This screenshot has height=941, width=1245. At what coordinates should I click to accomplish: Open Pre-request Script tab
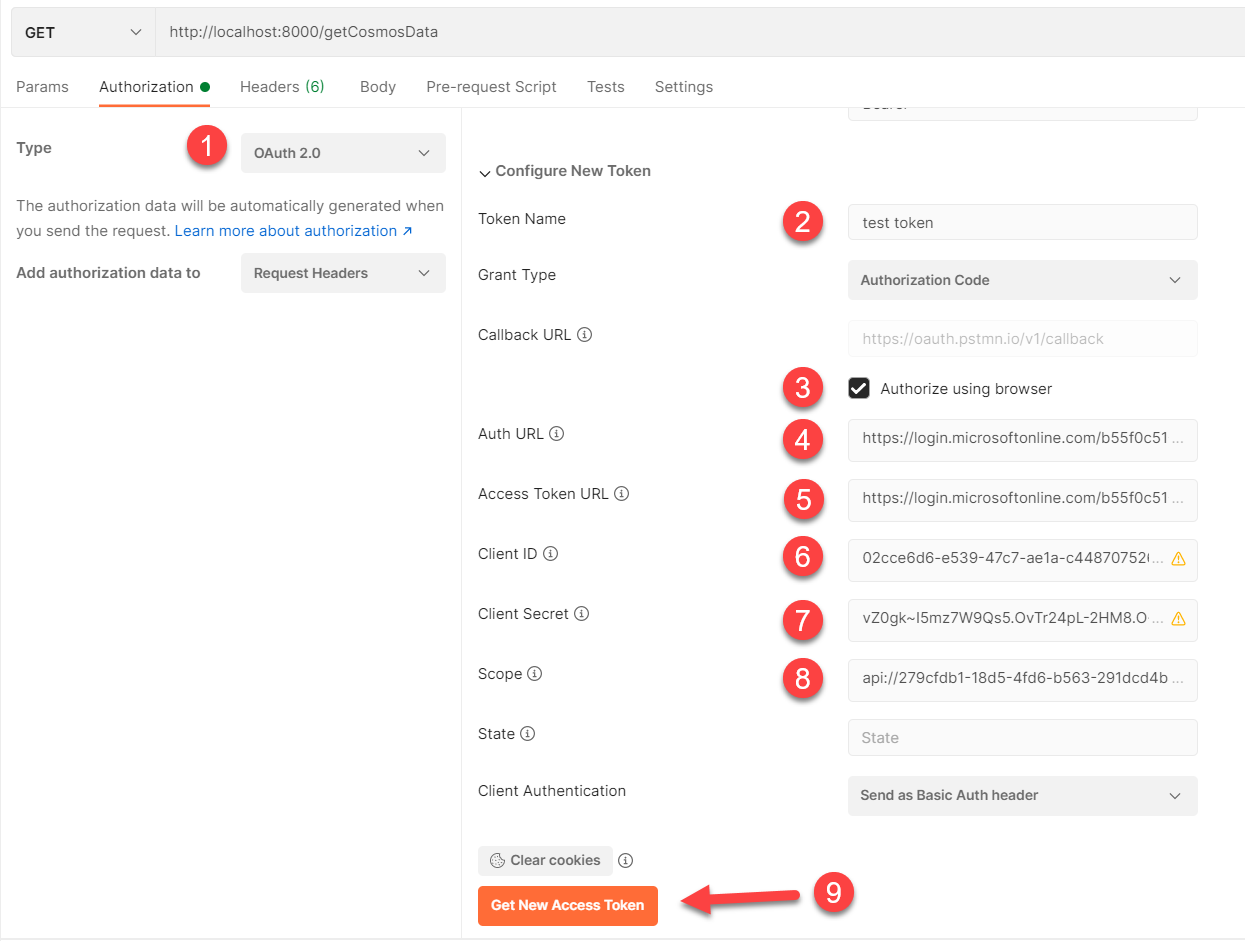tap(491, 87)
